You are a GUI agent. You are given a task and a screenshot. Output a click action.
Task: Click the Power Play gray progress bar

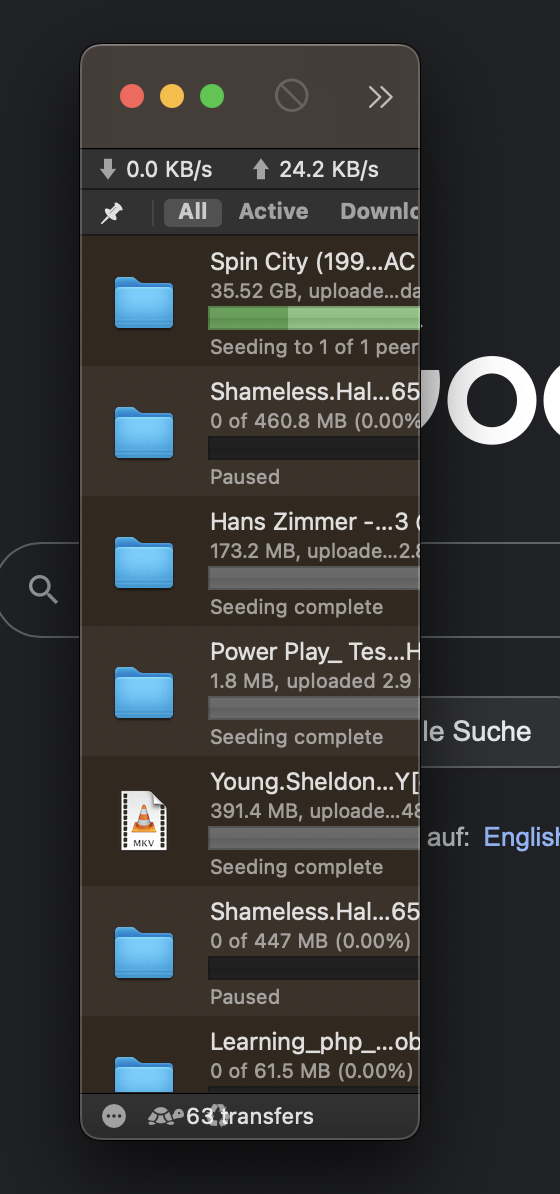tap(314, 707)
